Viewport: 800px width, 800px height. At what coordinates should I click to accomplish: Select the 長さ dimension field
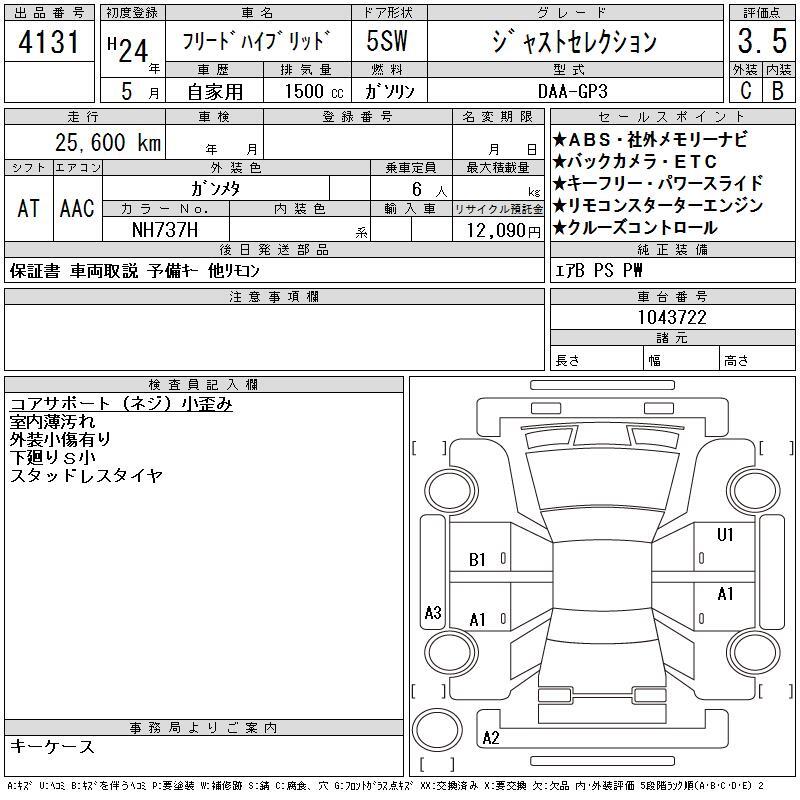tap(596, 360)
